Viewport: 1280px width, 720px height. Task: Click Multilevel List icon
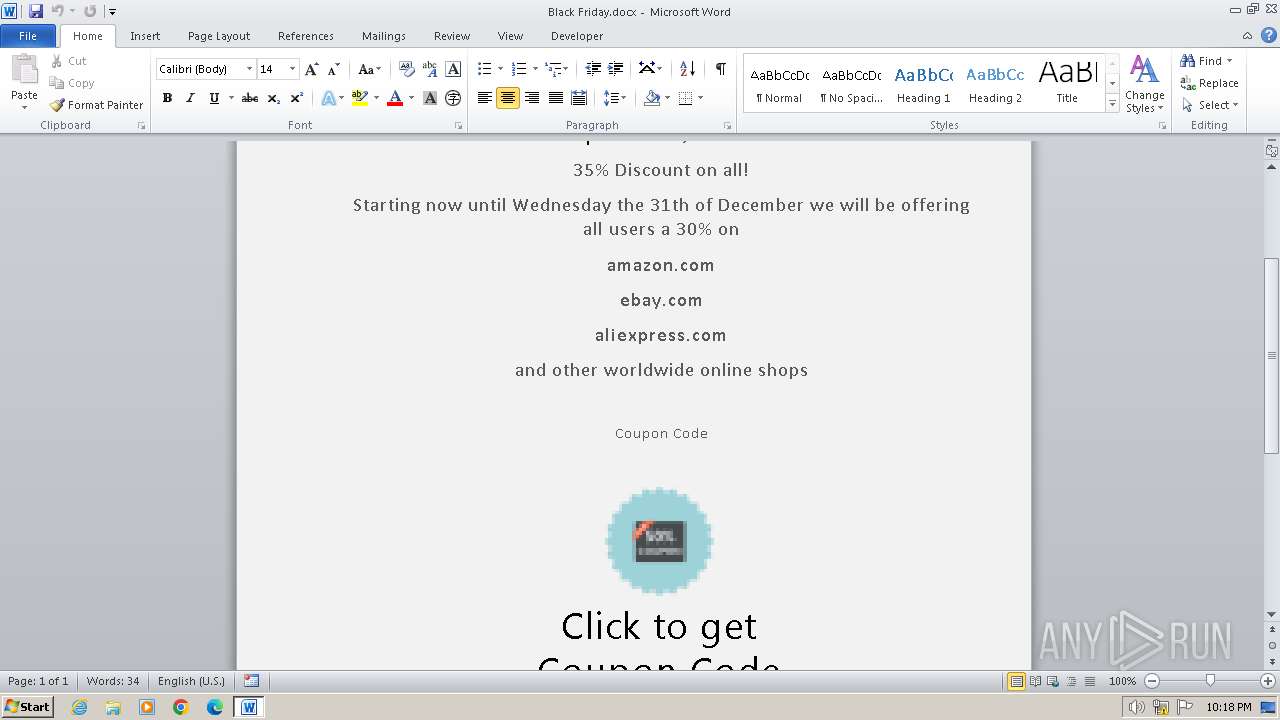click(553, 69)
